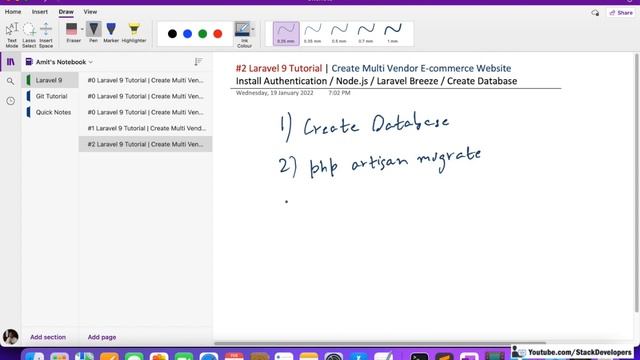Open the recent notes clock icon

11,101
